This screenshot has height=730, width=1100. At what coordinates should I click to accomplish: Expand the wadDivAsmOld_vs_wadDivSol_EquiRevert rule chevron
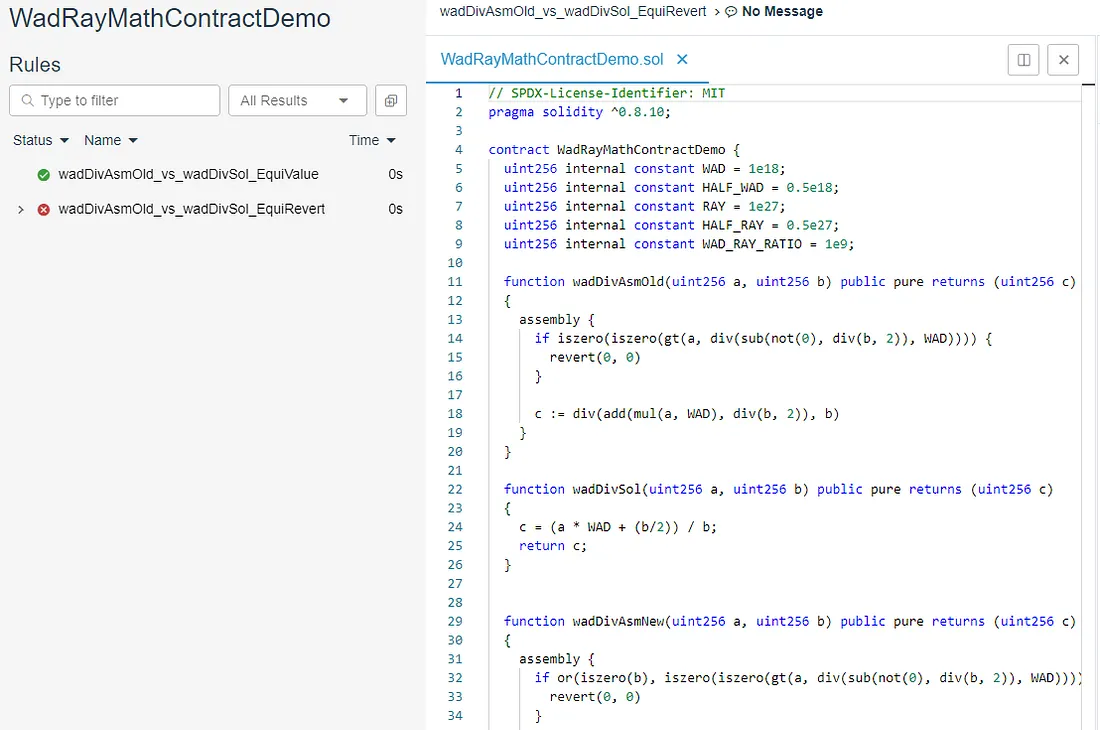pyautogui.click(x=20, y=210)
